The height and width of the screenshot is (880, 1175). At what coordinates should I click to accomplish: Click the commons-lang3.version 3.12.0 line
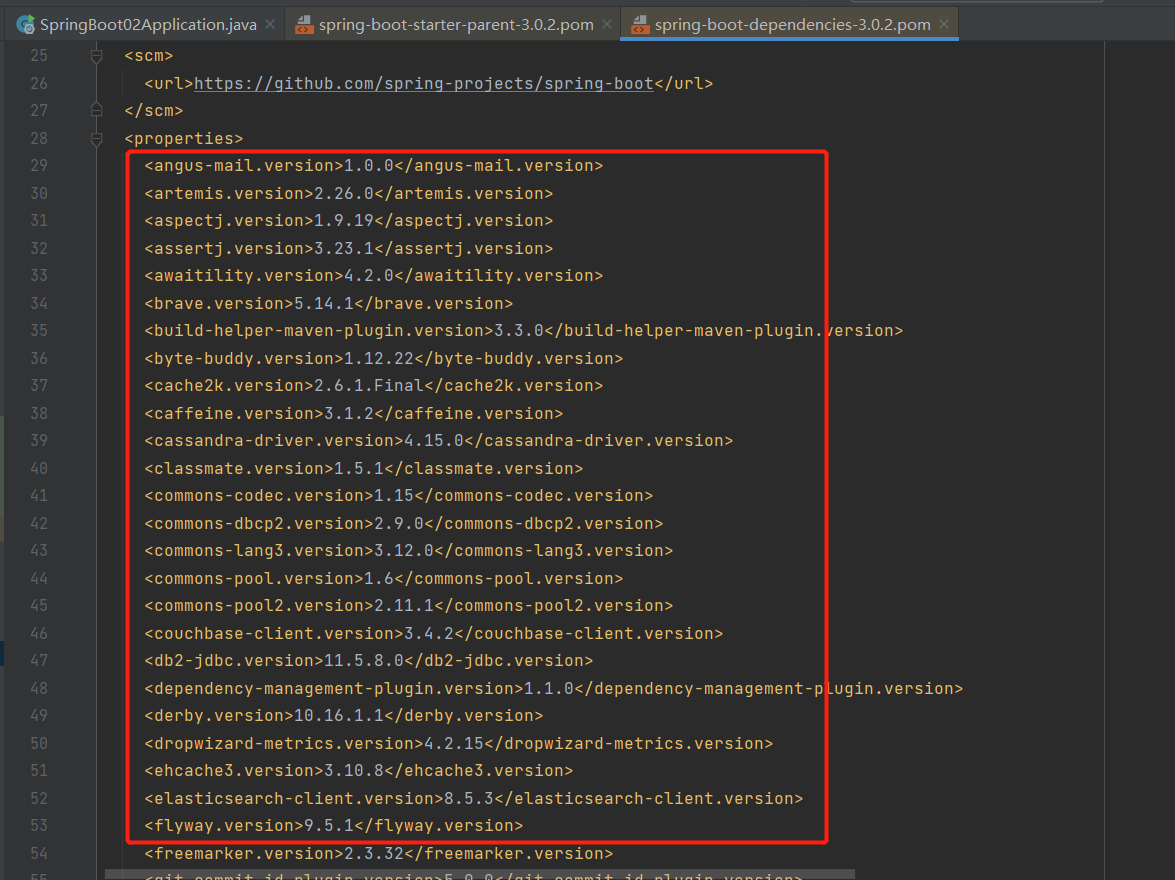408,551
